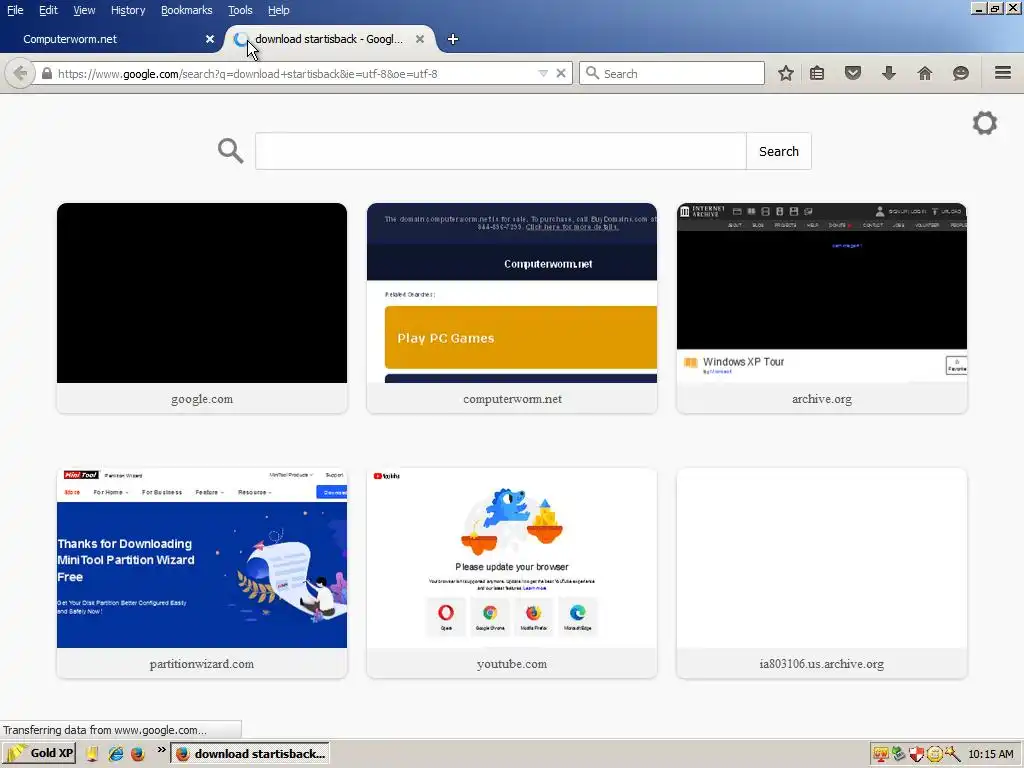Open the View menu
Screen dimensions: 1024x768
[x=84, y=10]
